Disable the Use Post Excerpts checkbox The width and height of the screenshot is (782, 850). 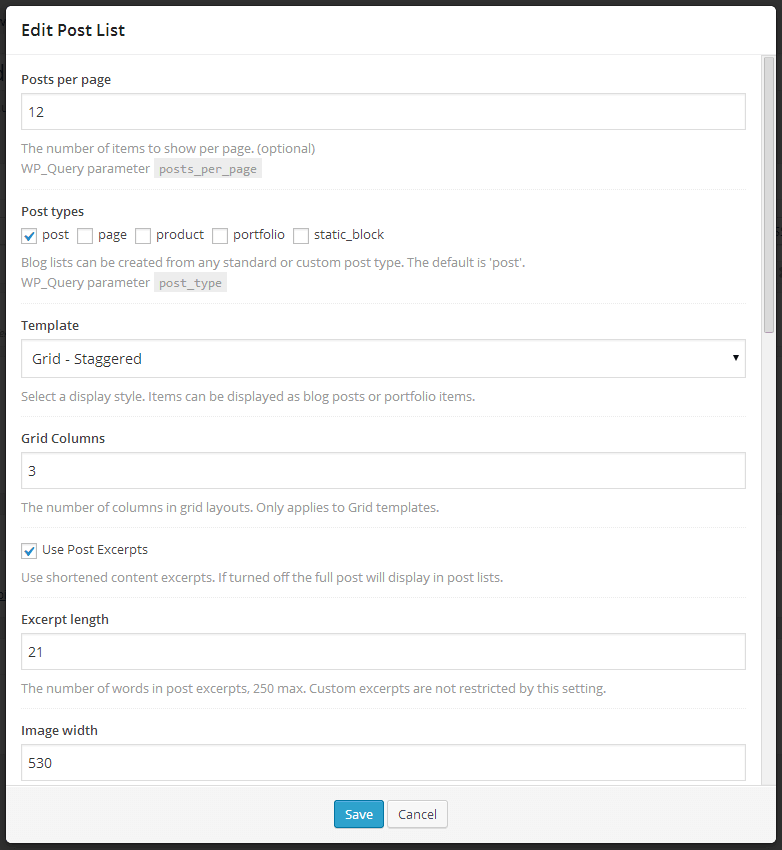click(x=29, y=551)
